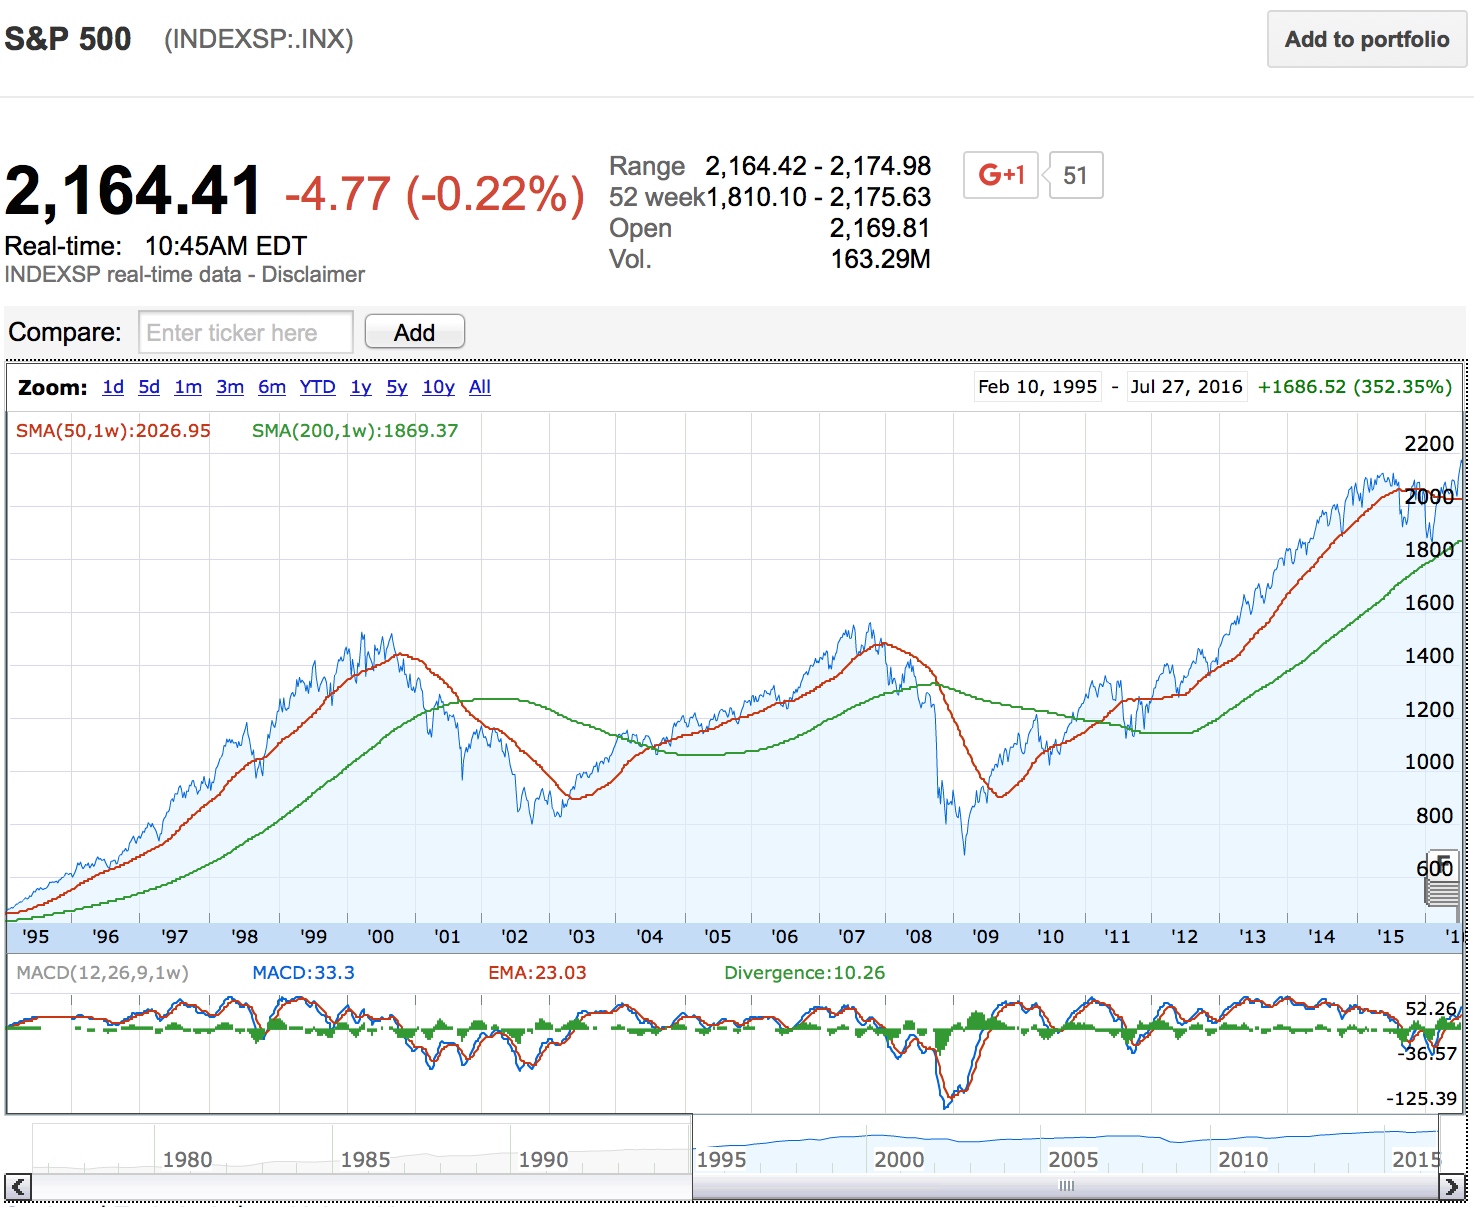Focus the Enter ticker here compare field

[245, 332]
